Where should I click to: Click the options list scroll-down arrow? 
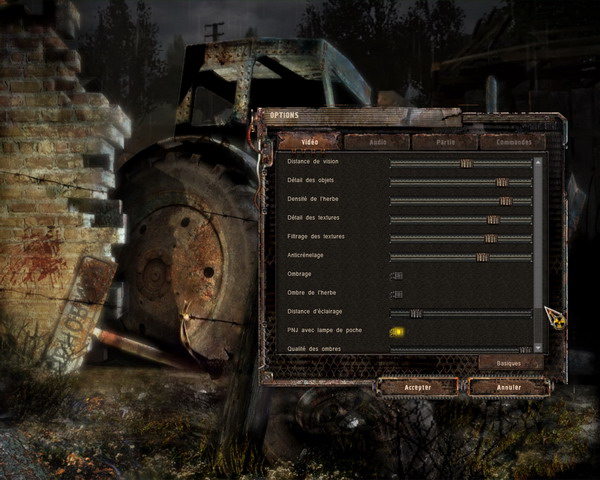538,347
